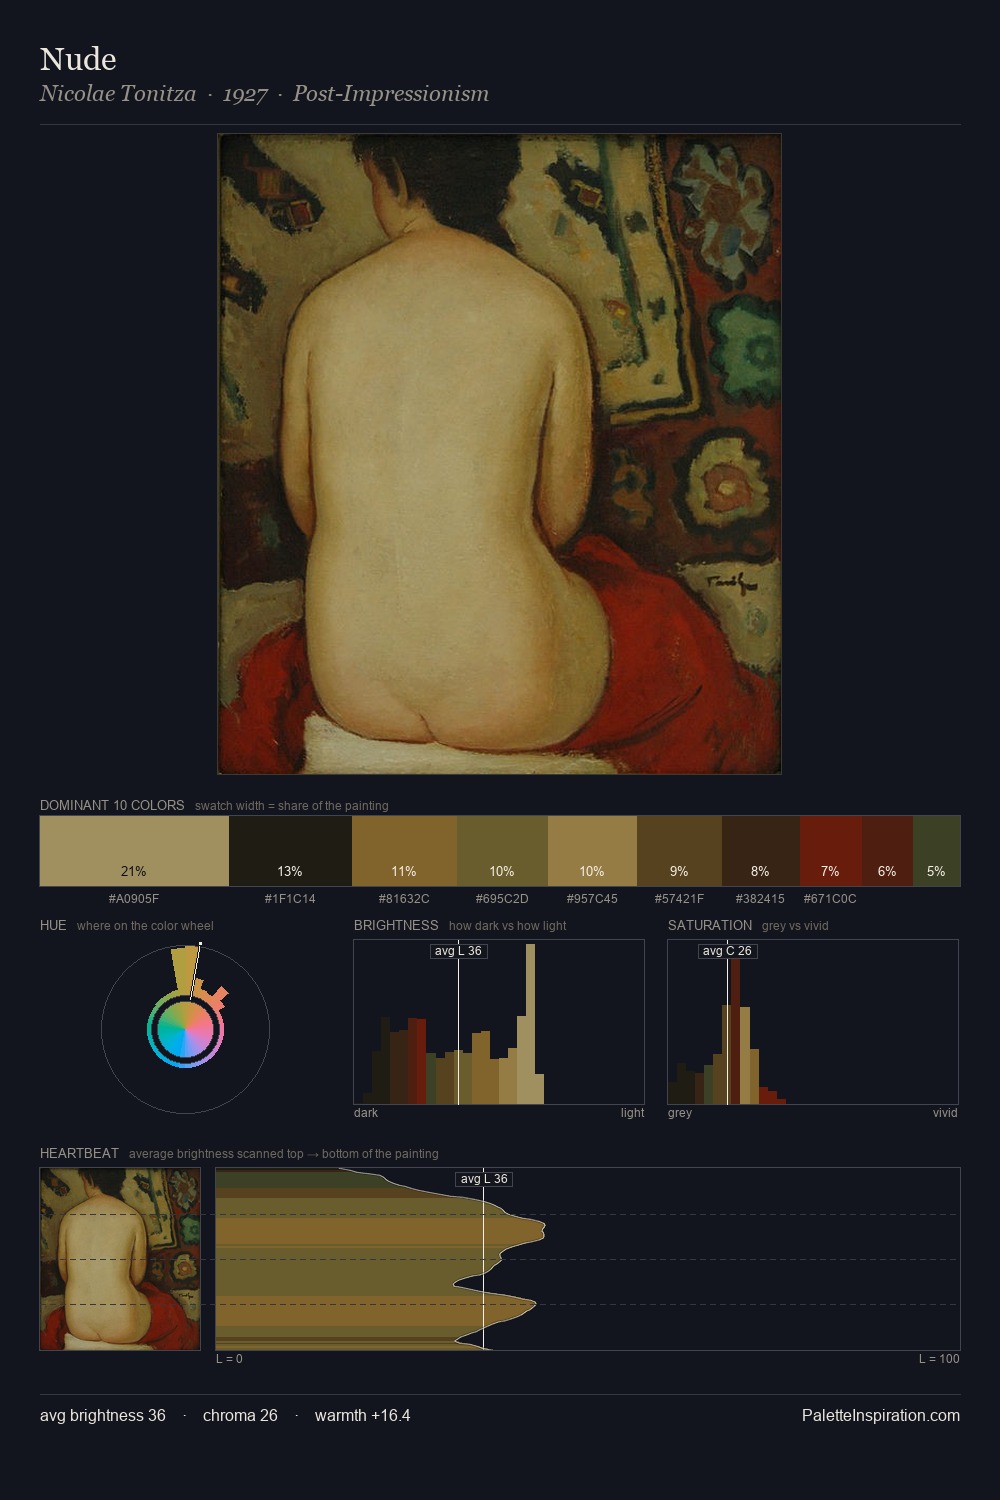Pick the 11% brown swatch #81632C

coord(404,851)
